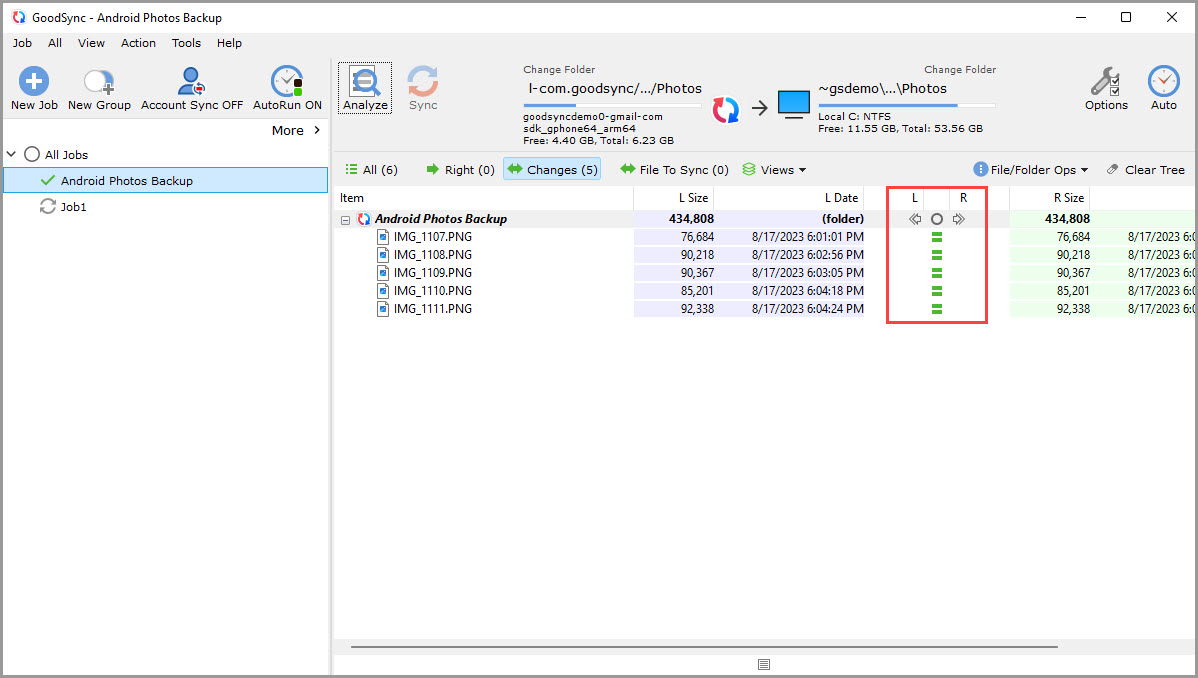The height and width of the screenshot is (678, 1198).
Task: Click the sync direction icon between folders
Action: [x=726, y=109]
